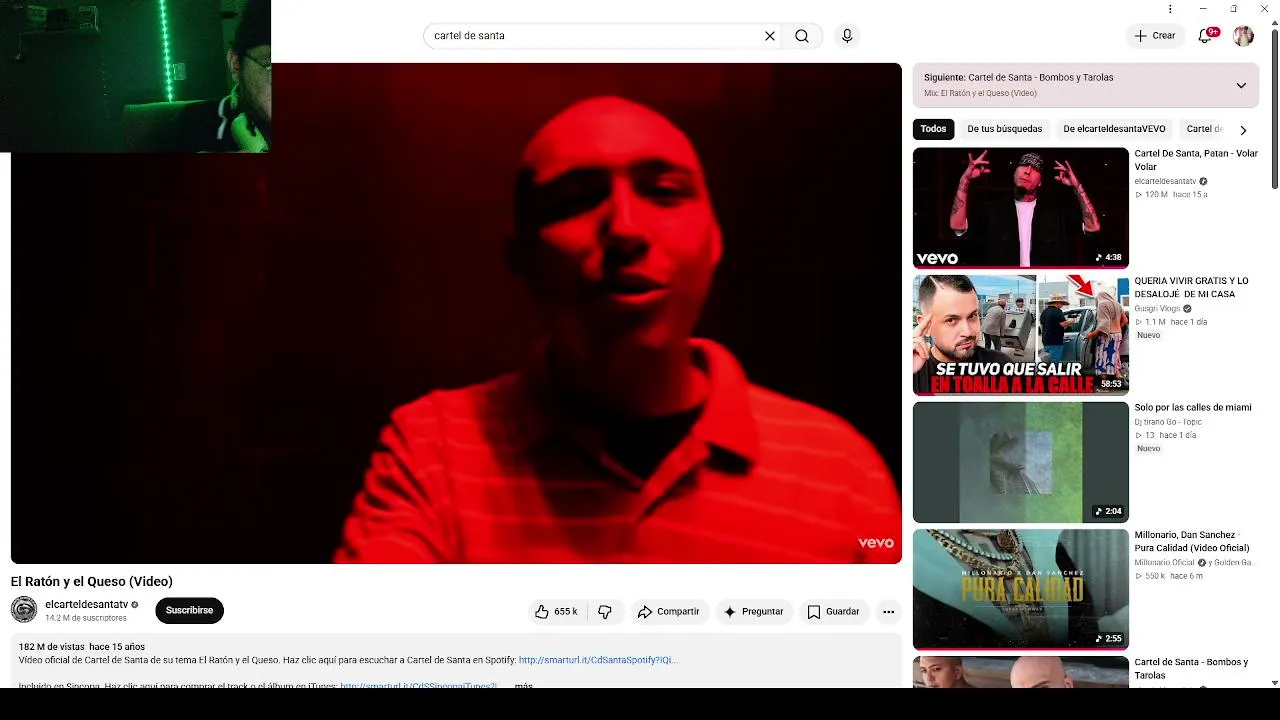This screenshot has width=1280, height=720.
Task: Select the Todos filter chip
Action: pyautogui.click(x=933, y=129)
